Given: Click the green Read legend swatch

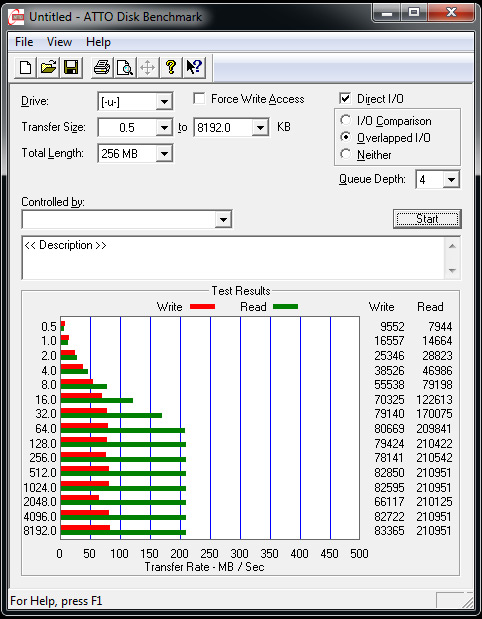Looking at the screenshot, I should (x=285, y=307).
